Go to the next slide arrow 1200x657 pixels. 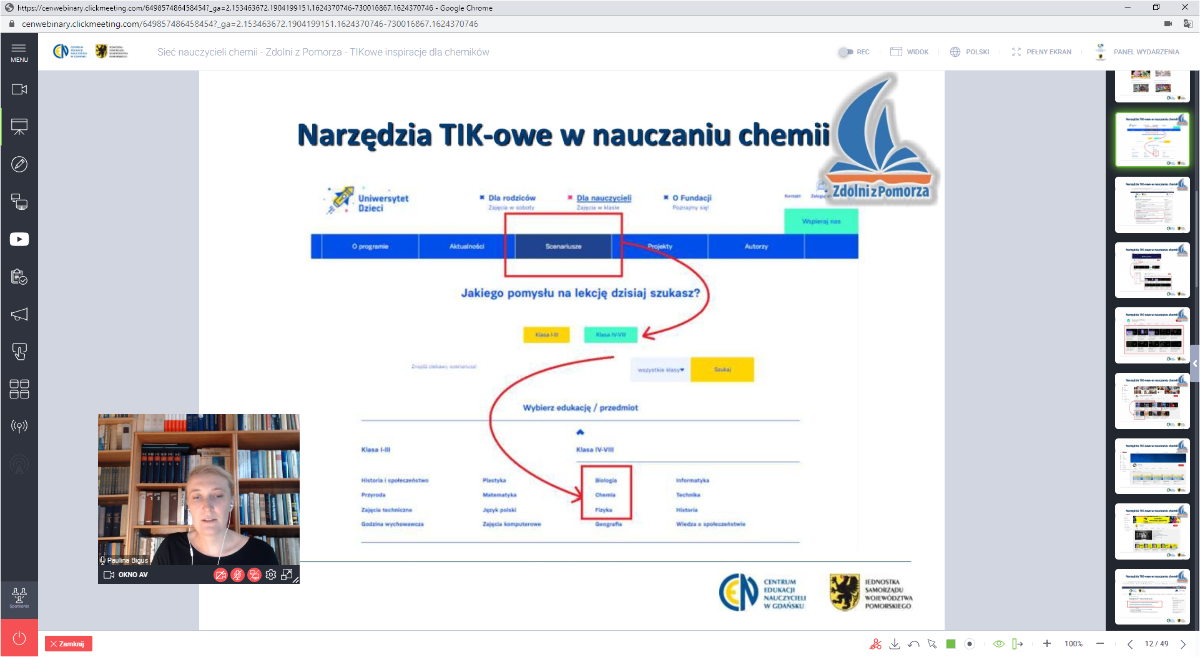pos(1185,644)
